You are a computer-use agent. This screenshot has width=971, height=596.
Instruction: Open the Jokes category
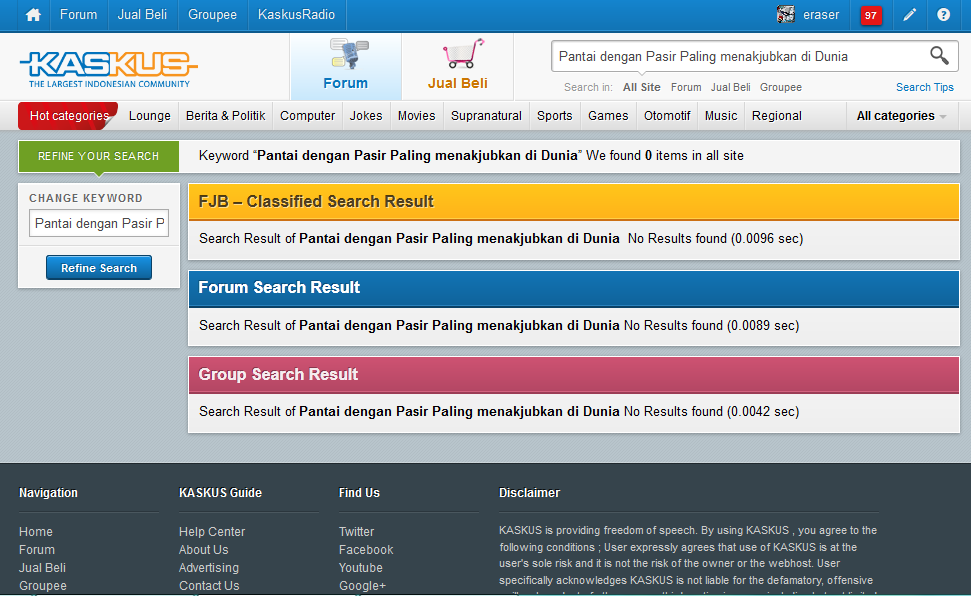coord(366,116)
